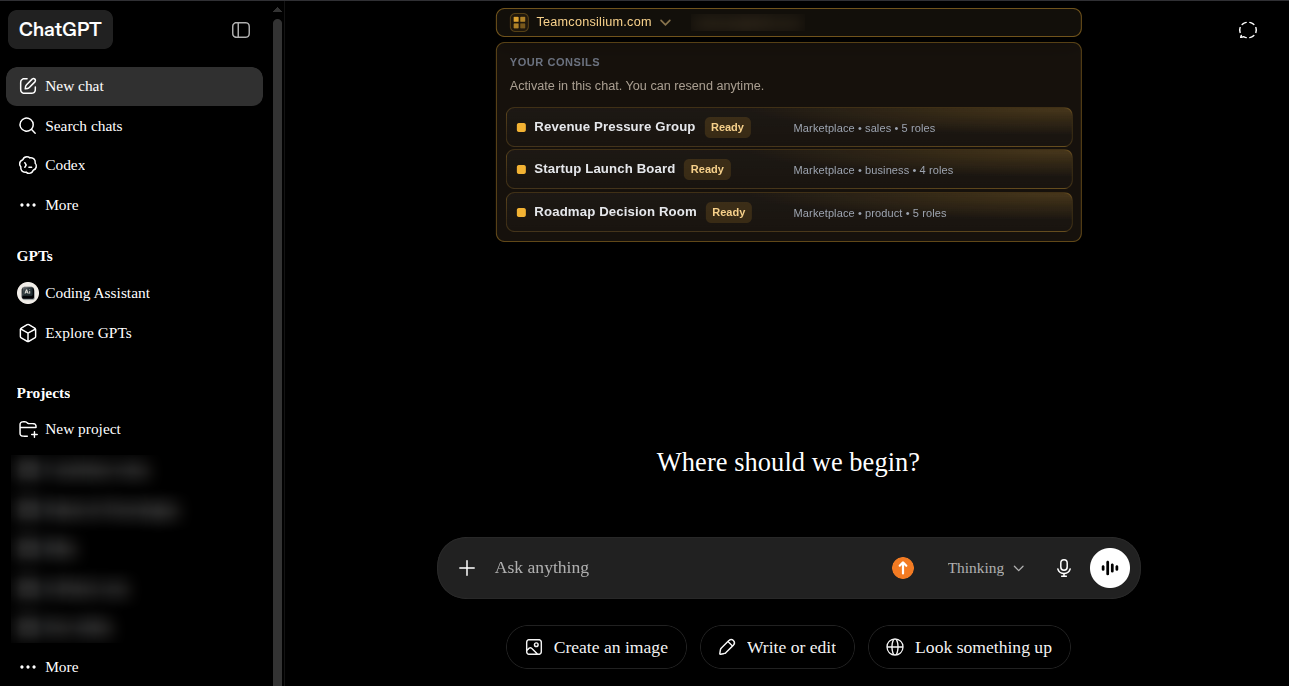
Task: Activate the Revenue Pressure Group consil
Action: pos(789,127)
